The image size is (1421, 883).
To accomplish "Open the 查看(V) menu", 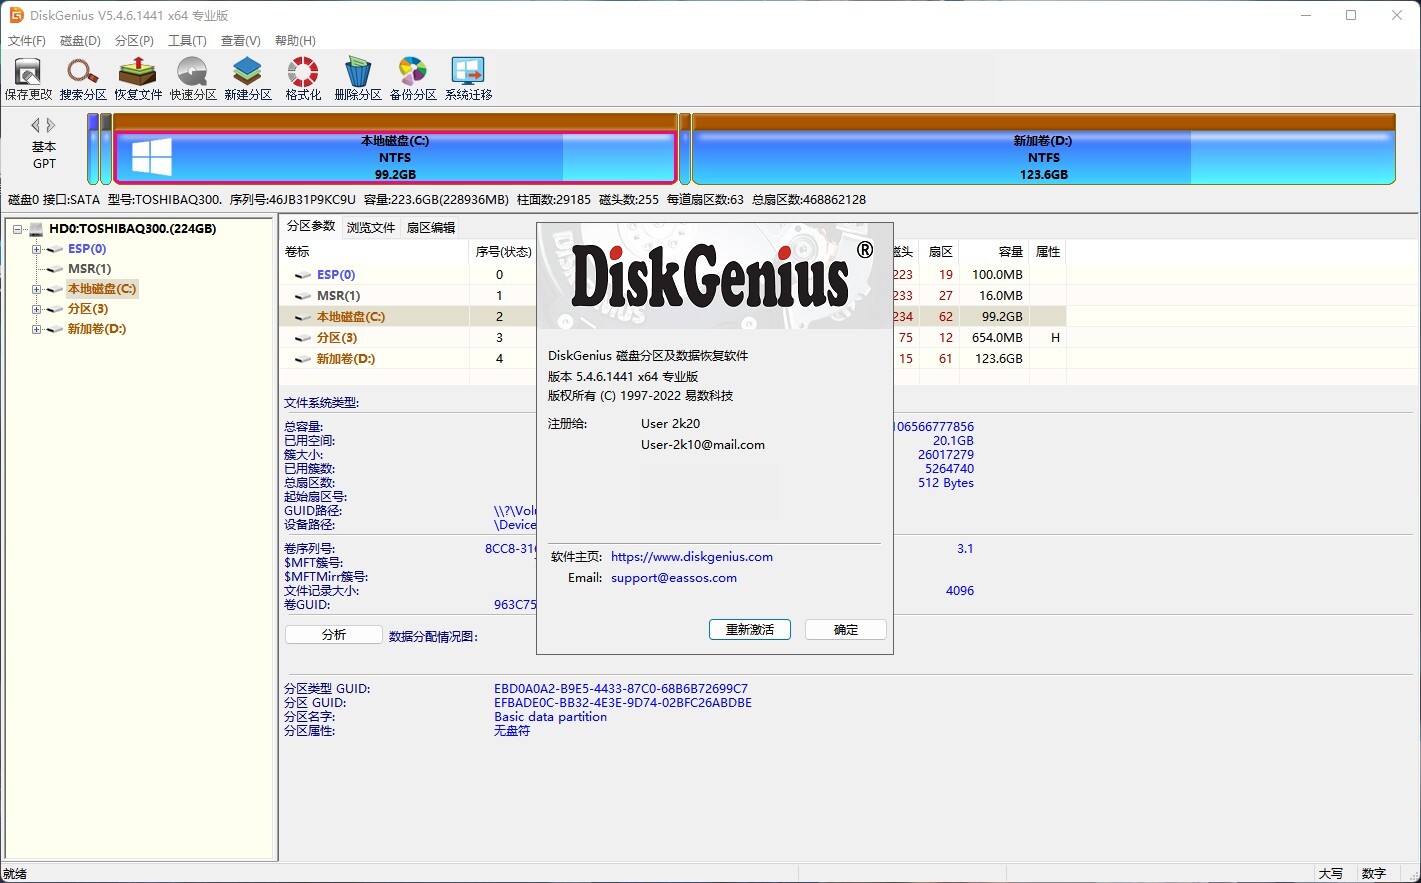I will pyautogui.click(x=240, y=41).
